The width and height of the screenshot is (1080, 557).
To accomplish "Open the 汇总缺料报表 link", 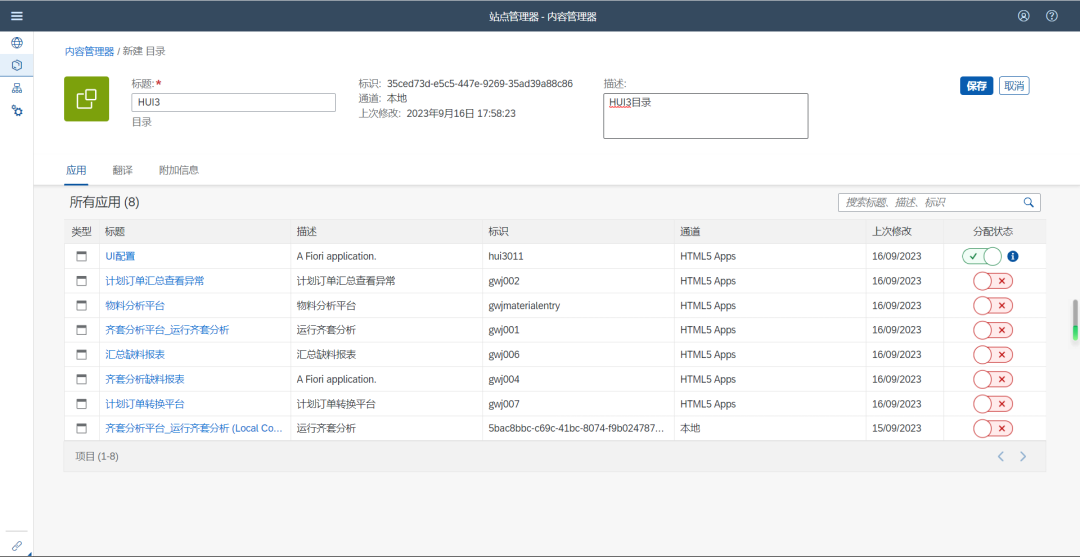I will pos(135,355).
